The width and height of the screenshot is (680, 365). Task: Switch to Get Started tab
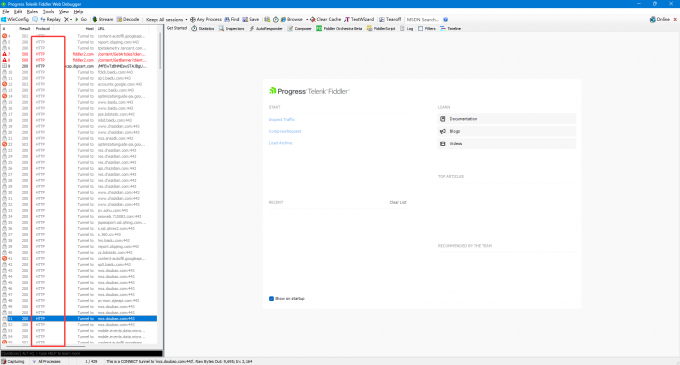tap(177, 28)
